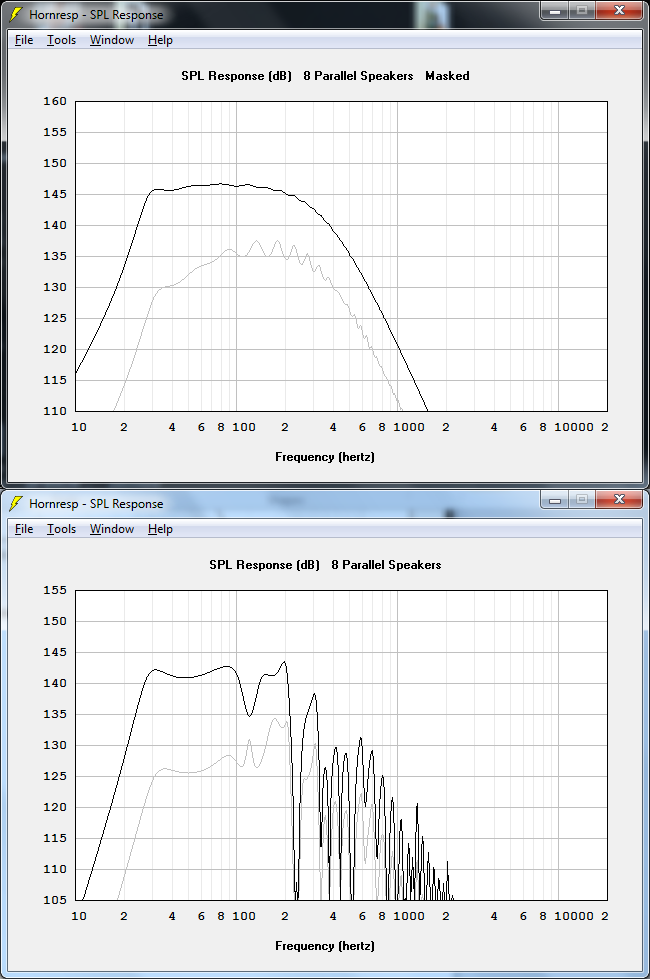Open Tools menu in top Hornresp window

click(x=61, y=40)
